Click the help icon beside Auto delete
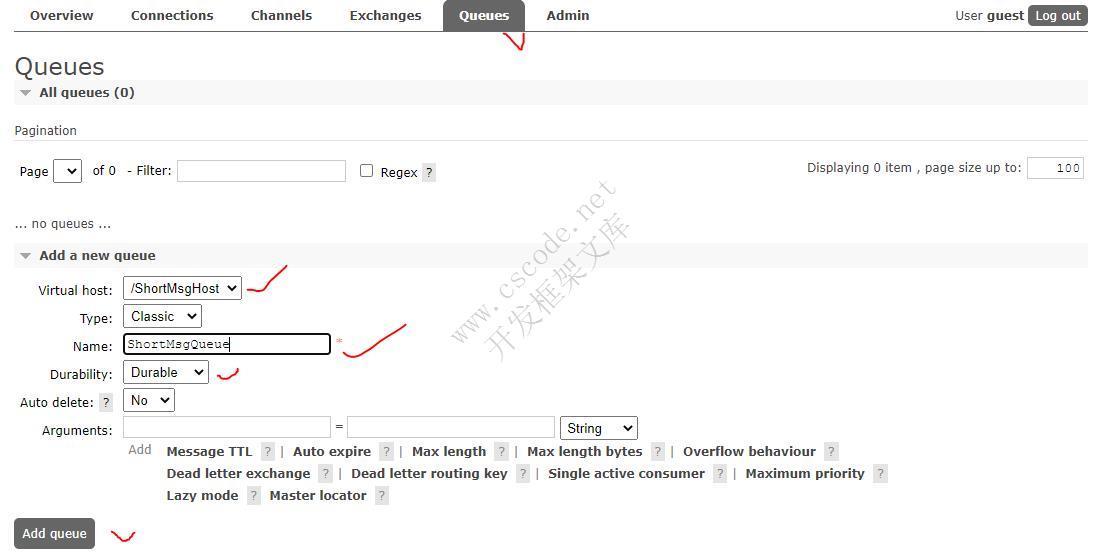Image resolution: width=1095 pixels, height=553 pixels. (106, 402)
